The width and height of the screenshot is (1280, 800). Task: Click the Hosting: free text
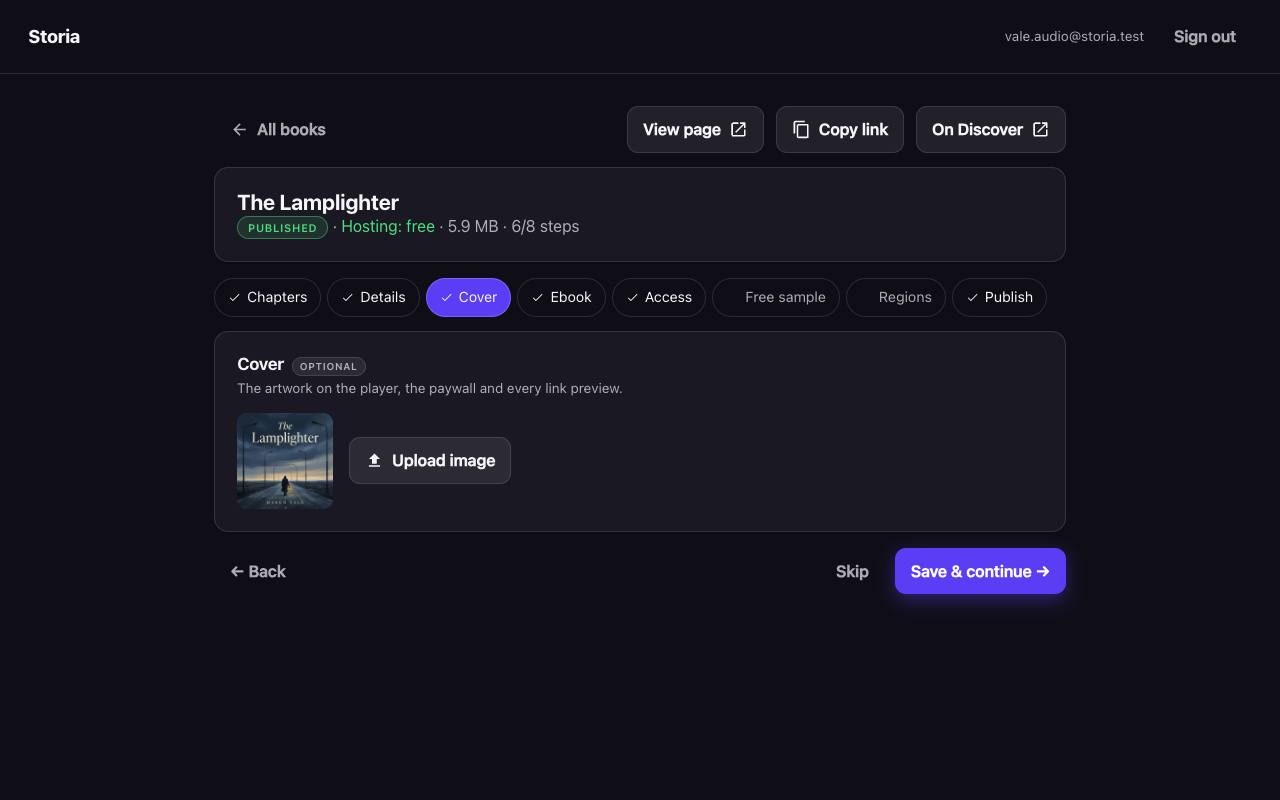(x=388, y=227)
